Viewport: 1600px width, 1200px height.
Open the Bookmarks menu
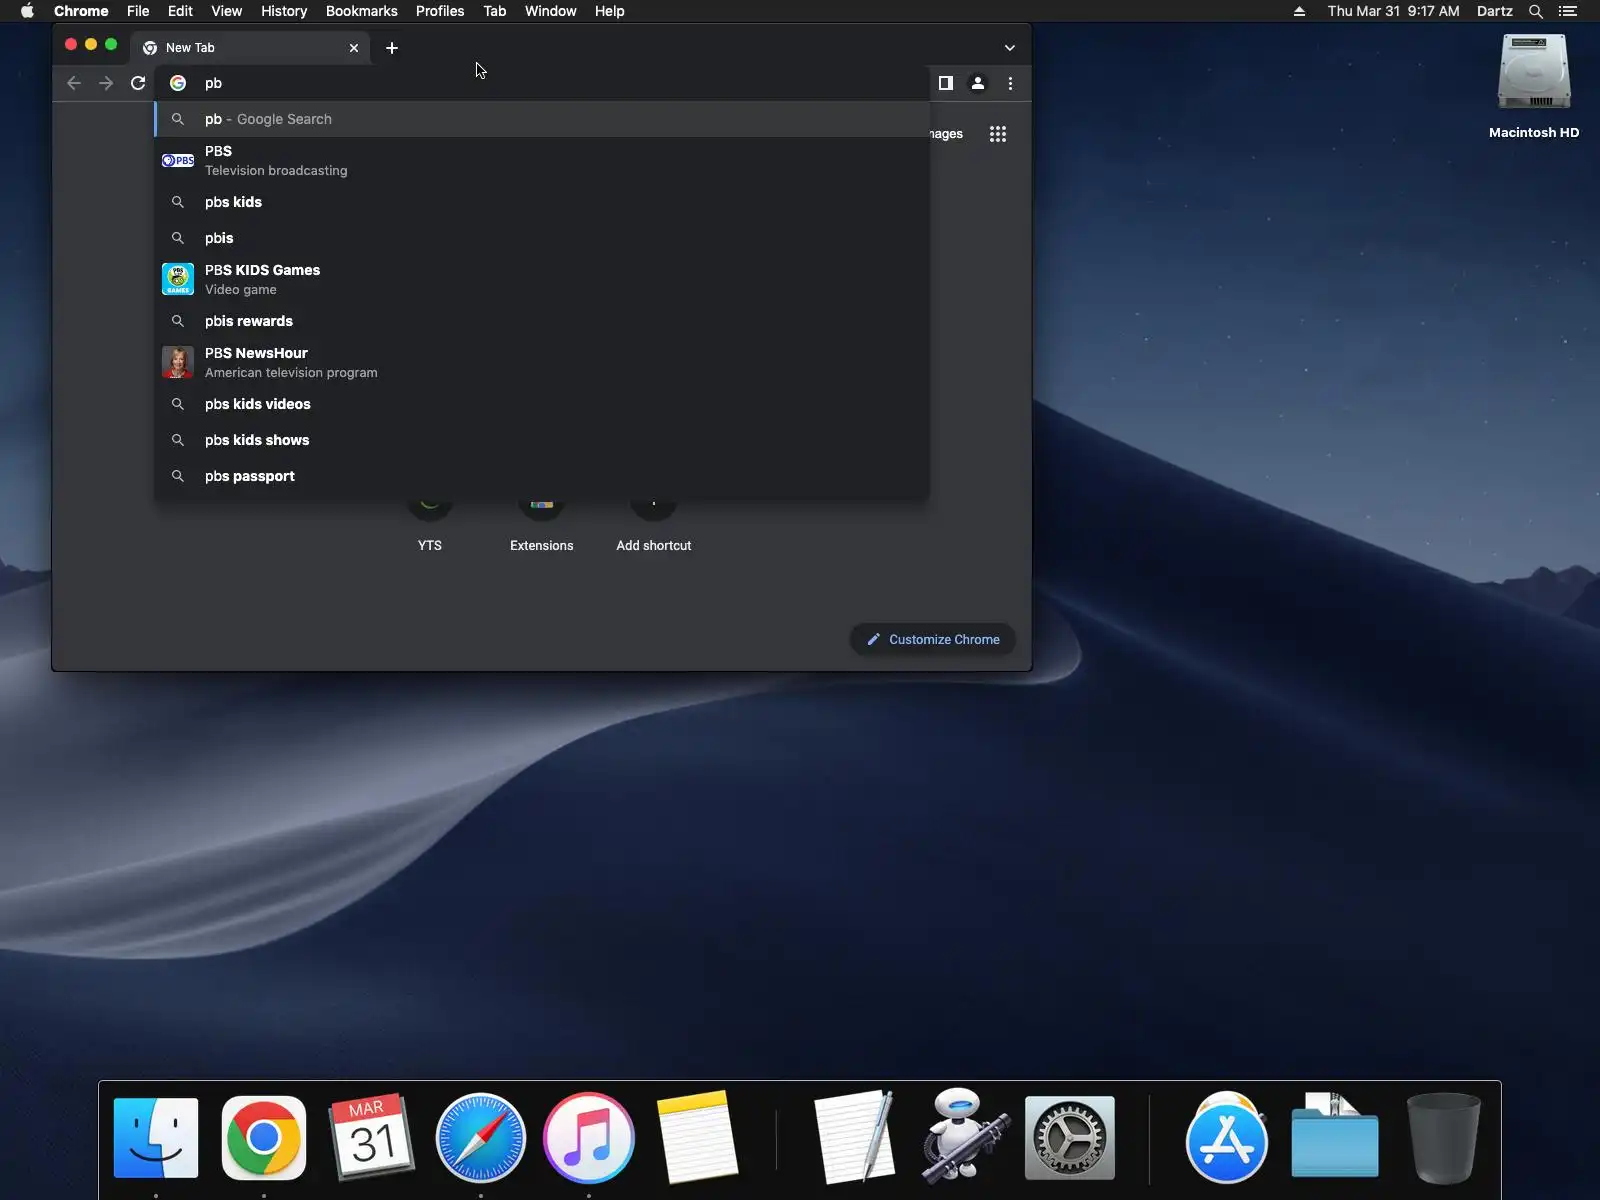362,11
